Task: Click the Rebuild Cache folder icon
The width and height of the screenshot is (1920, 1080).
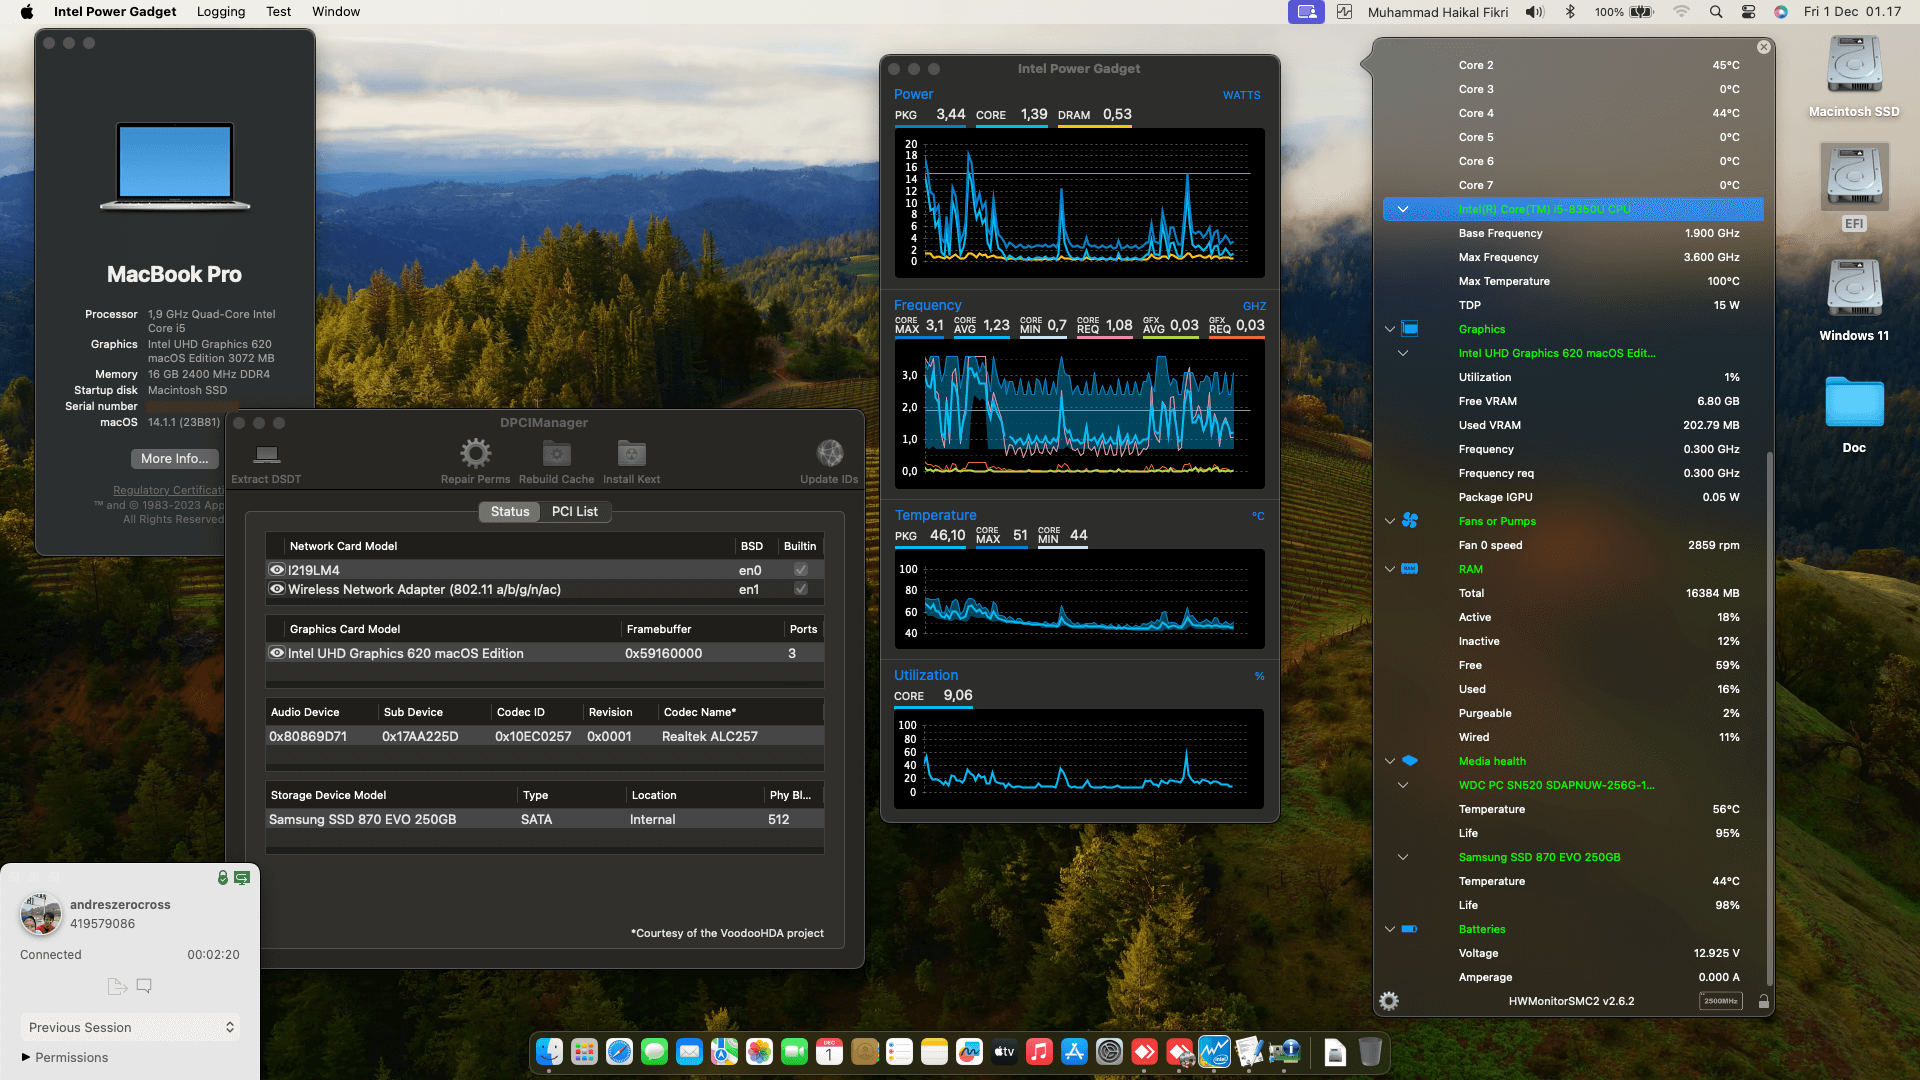Action: click(556, 454)
